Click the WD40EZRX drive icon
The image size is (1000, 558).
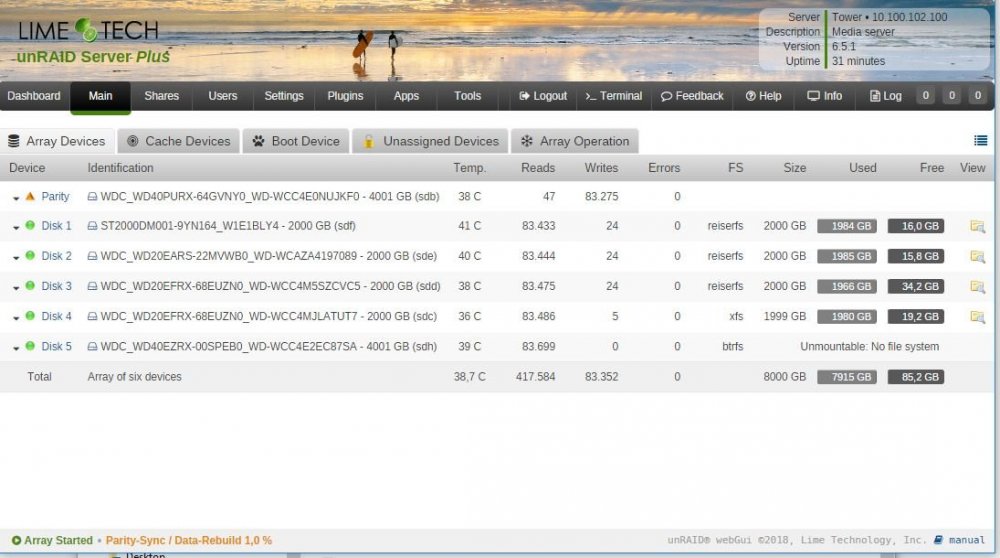coord(92,346)
